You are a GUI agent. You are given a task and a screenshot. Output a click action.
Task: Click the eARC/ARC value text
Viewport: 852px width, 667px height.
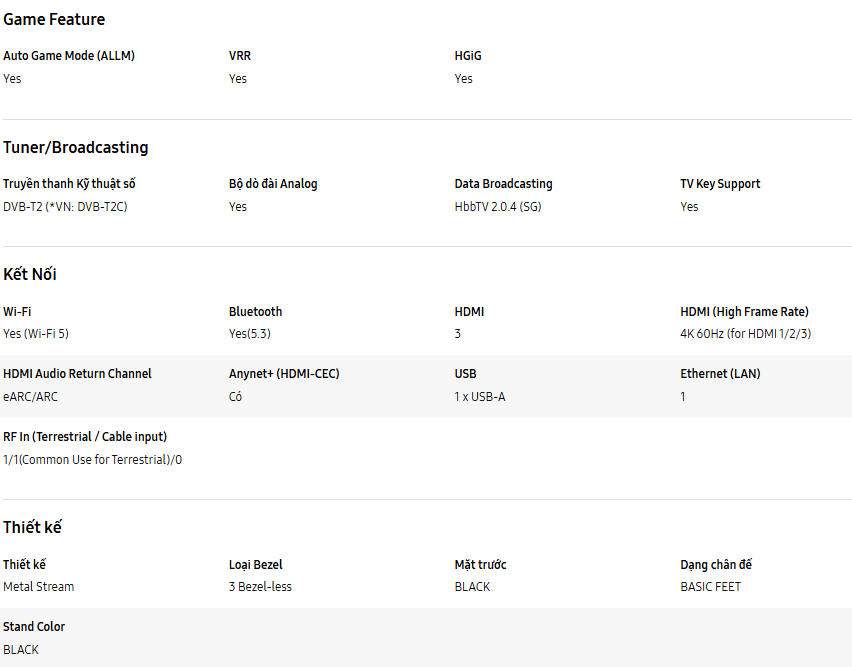30,397
